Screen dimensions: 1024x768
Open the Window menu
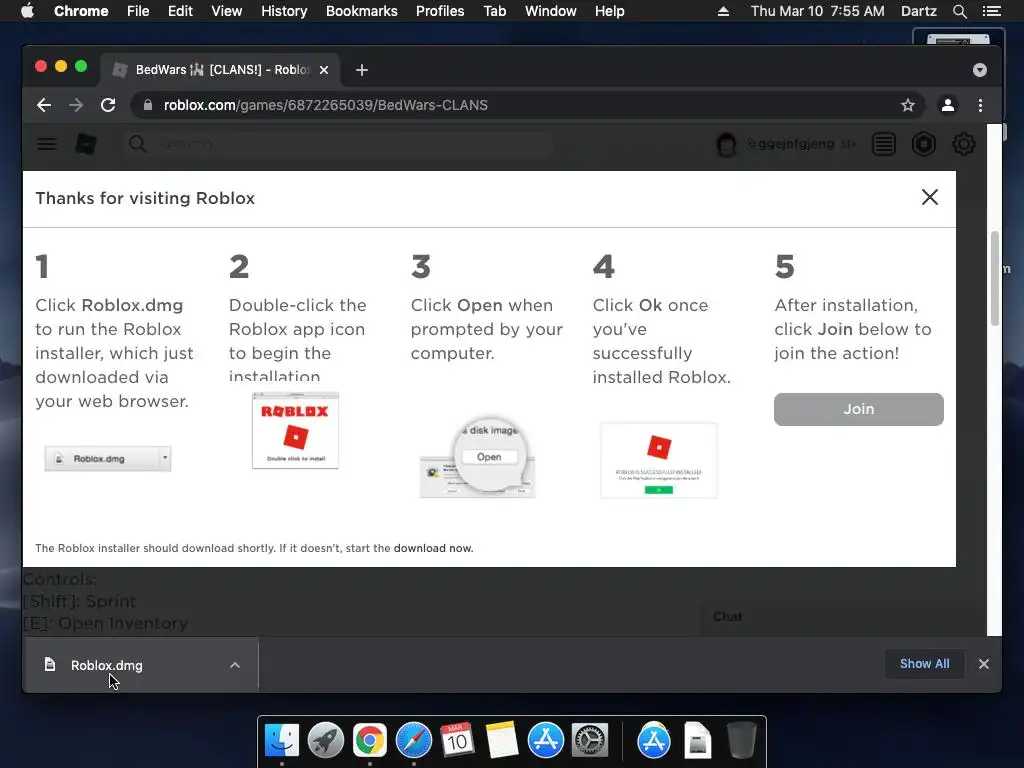[x=551, y=11]
